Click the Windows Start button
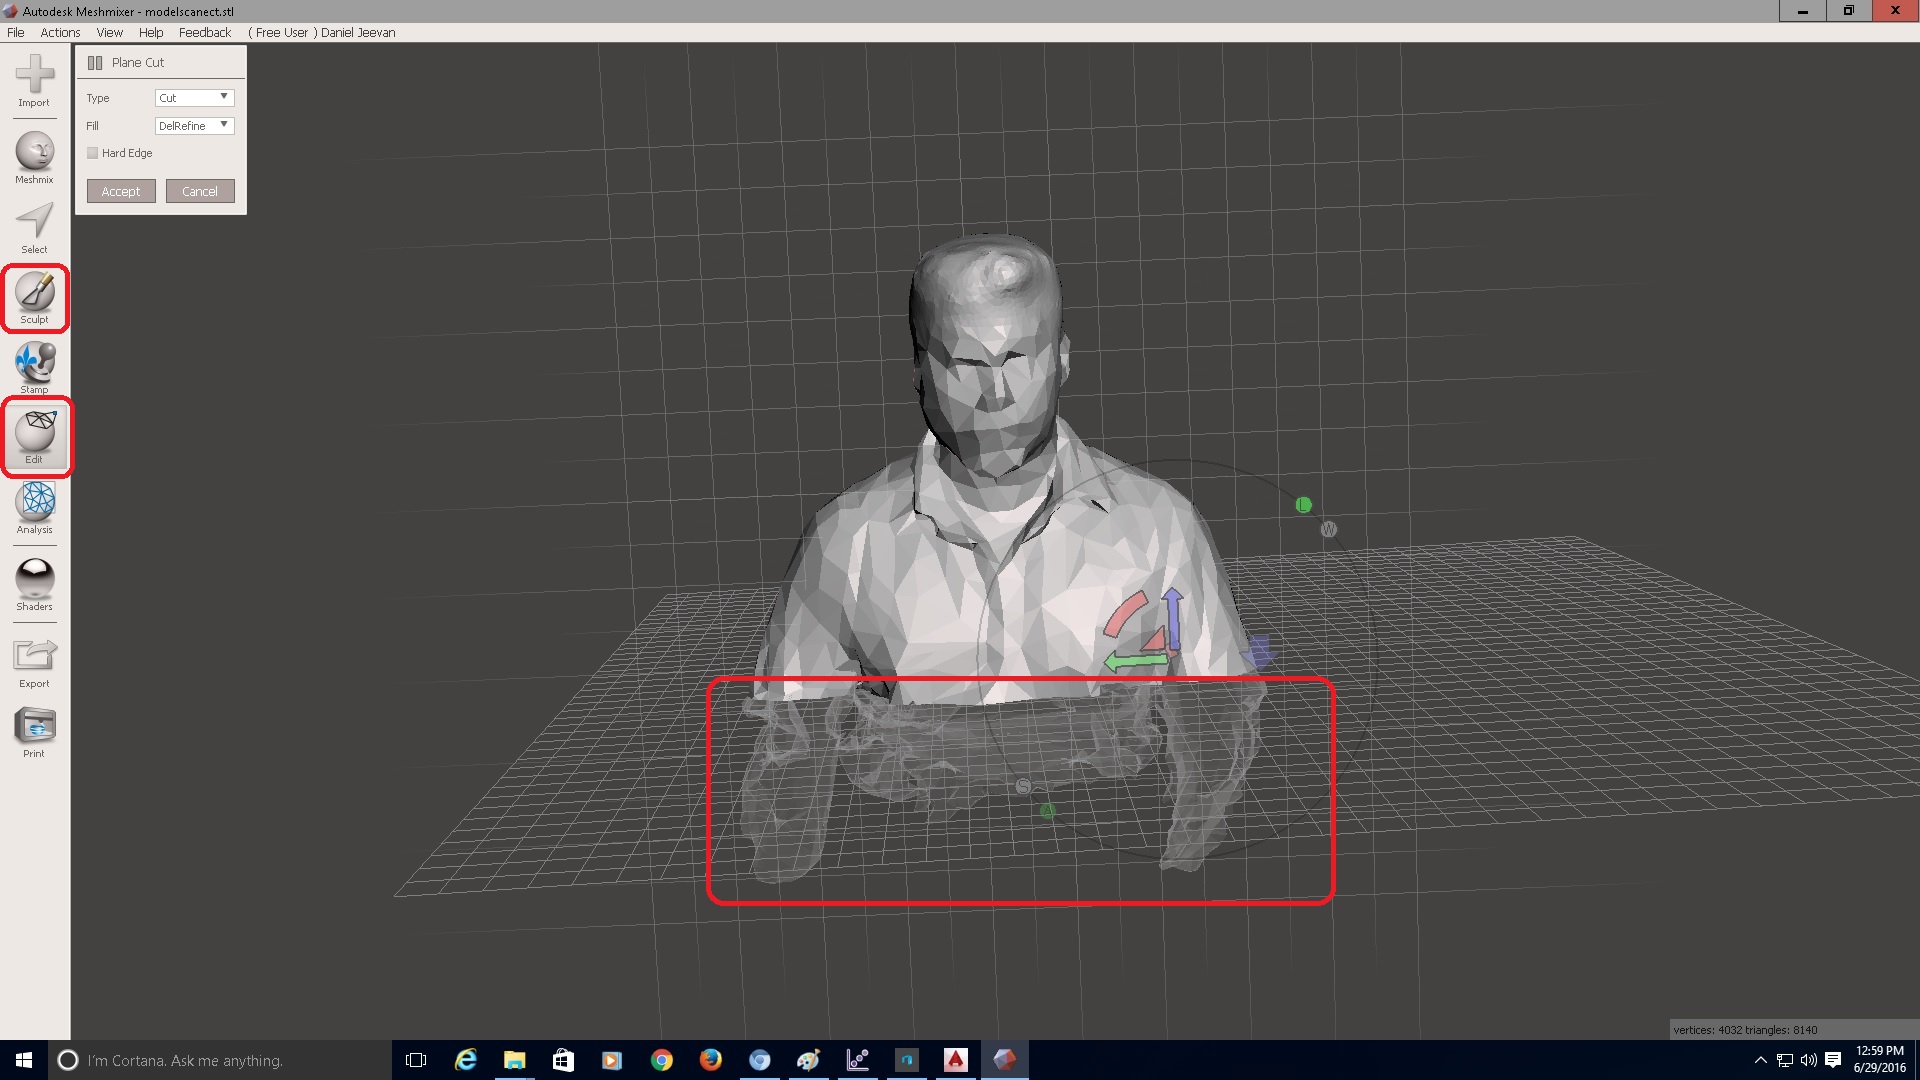The width and height of the screenshot is (1920, 1080). 24,1060
